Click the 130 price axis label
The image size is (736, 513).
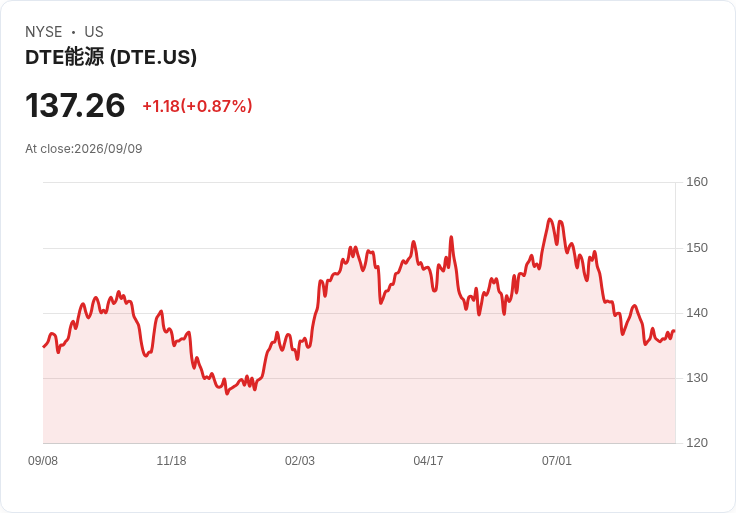(697, 378)
